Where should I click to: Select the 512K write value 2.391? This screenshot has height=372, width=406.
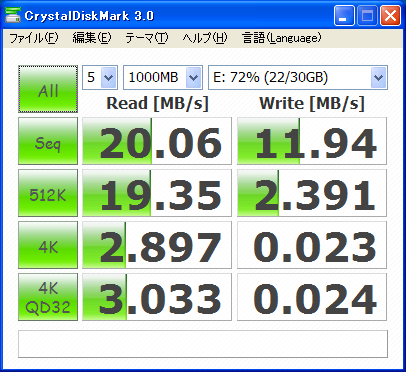point(312,193)
